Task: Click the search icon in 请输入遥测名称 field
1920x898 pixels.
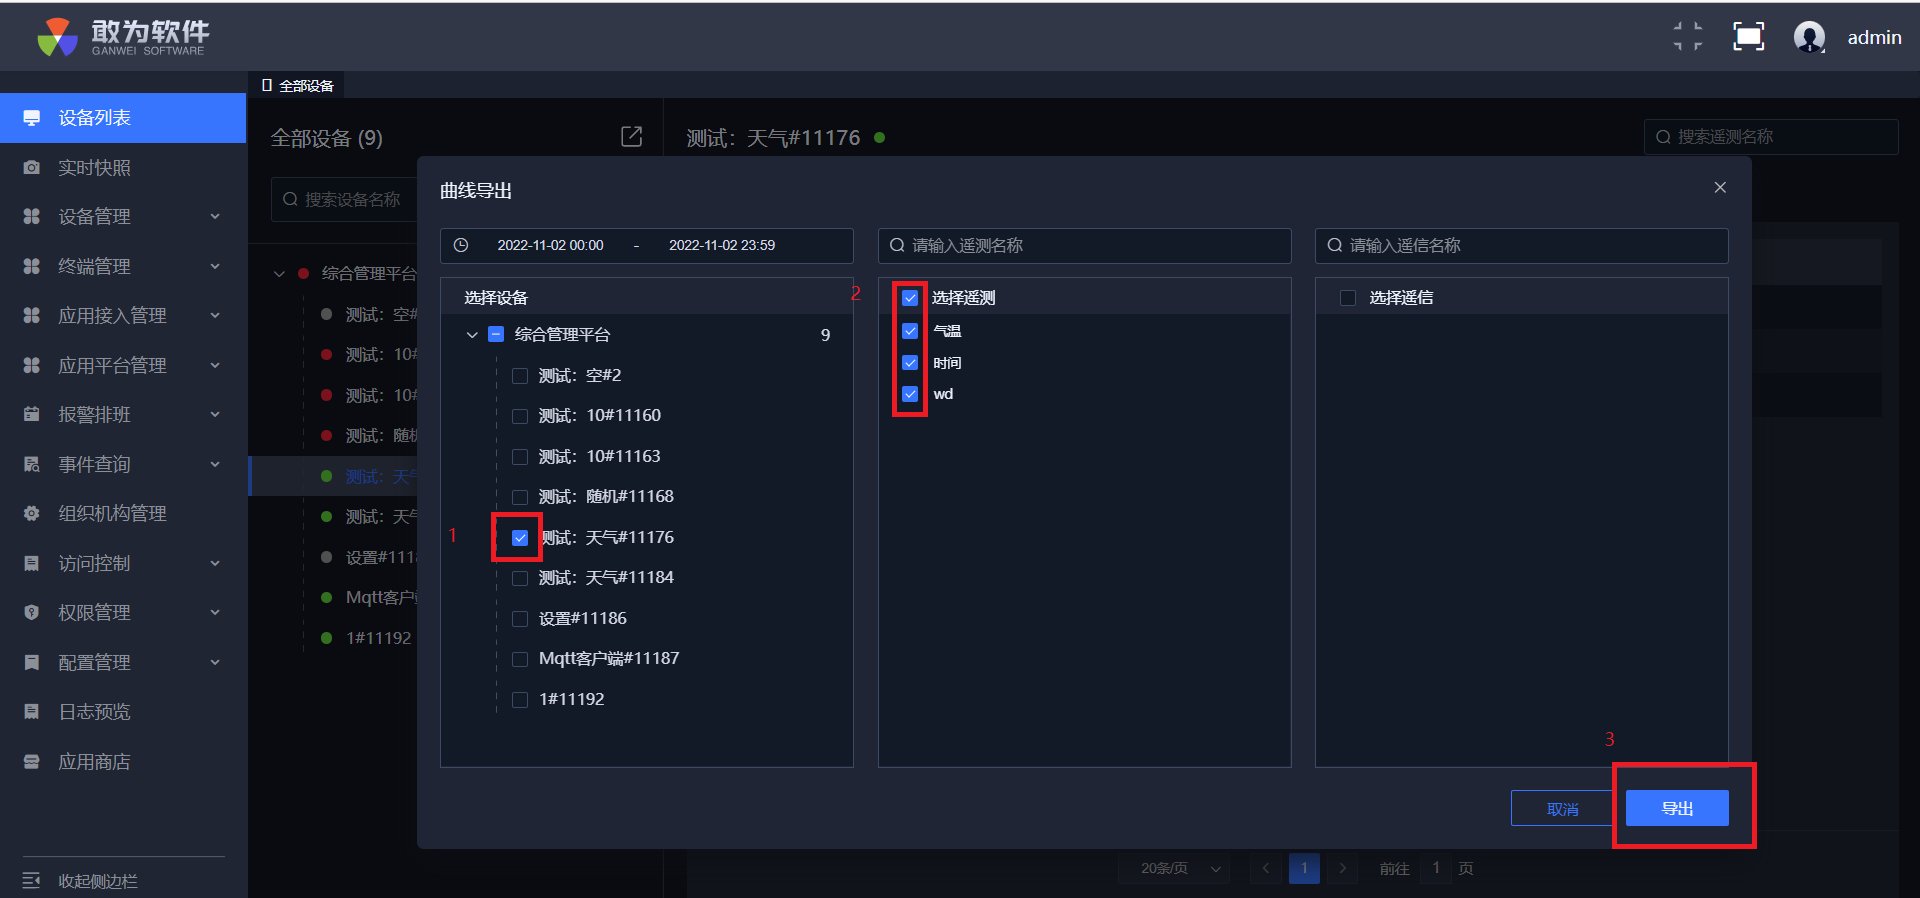Action: click(897, 246)
